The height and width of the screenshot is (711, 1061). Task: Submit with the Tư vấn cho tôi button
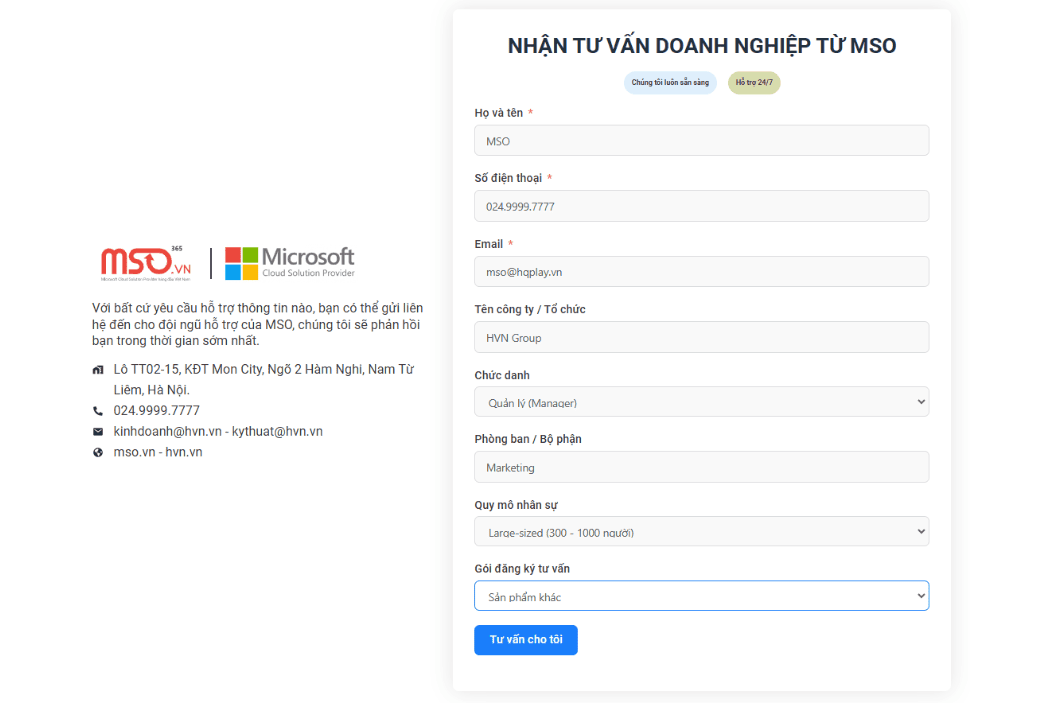point(526,640)
